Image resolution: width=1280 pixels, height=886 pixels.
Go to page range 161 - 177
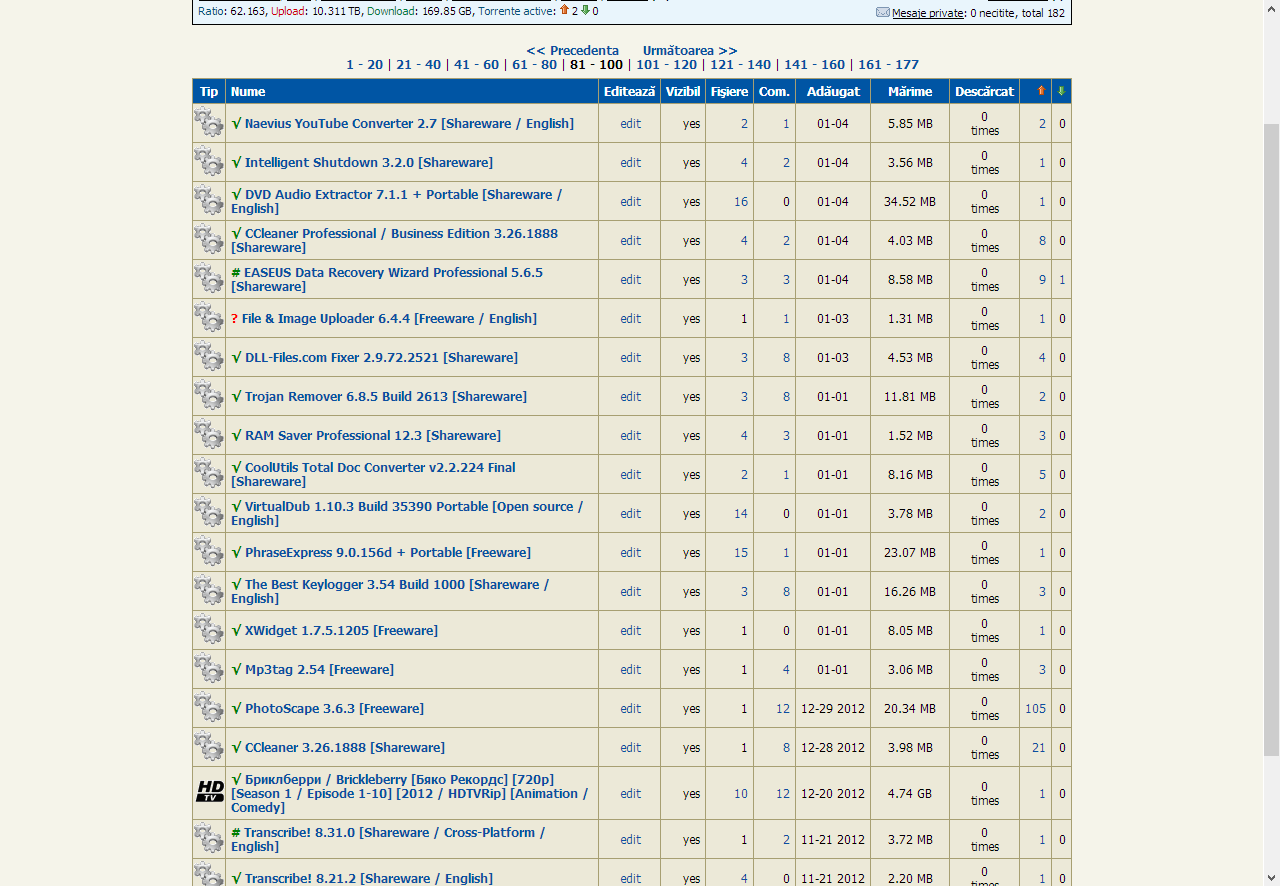[x=888, y=64]
